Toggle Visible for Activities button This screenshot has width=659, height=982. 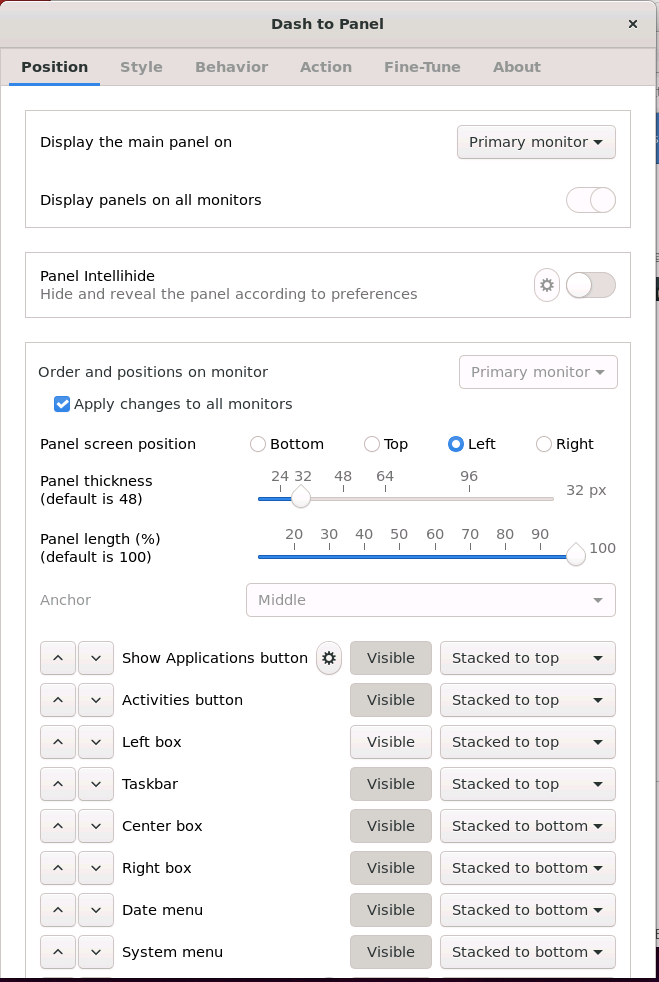click(391, 700)
